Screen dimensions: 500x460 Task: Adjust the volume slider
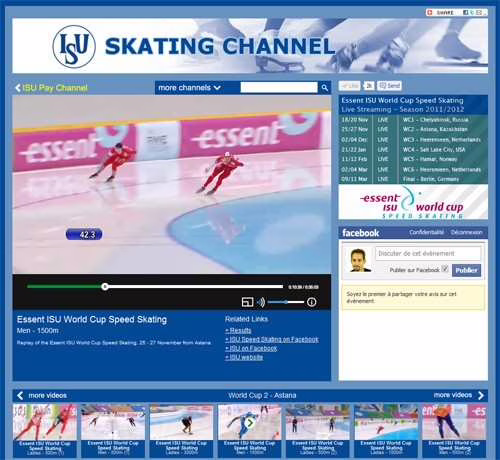[x=286, y=302]
